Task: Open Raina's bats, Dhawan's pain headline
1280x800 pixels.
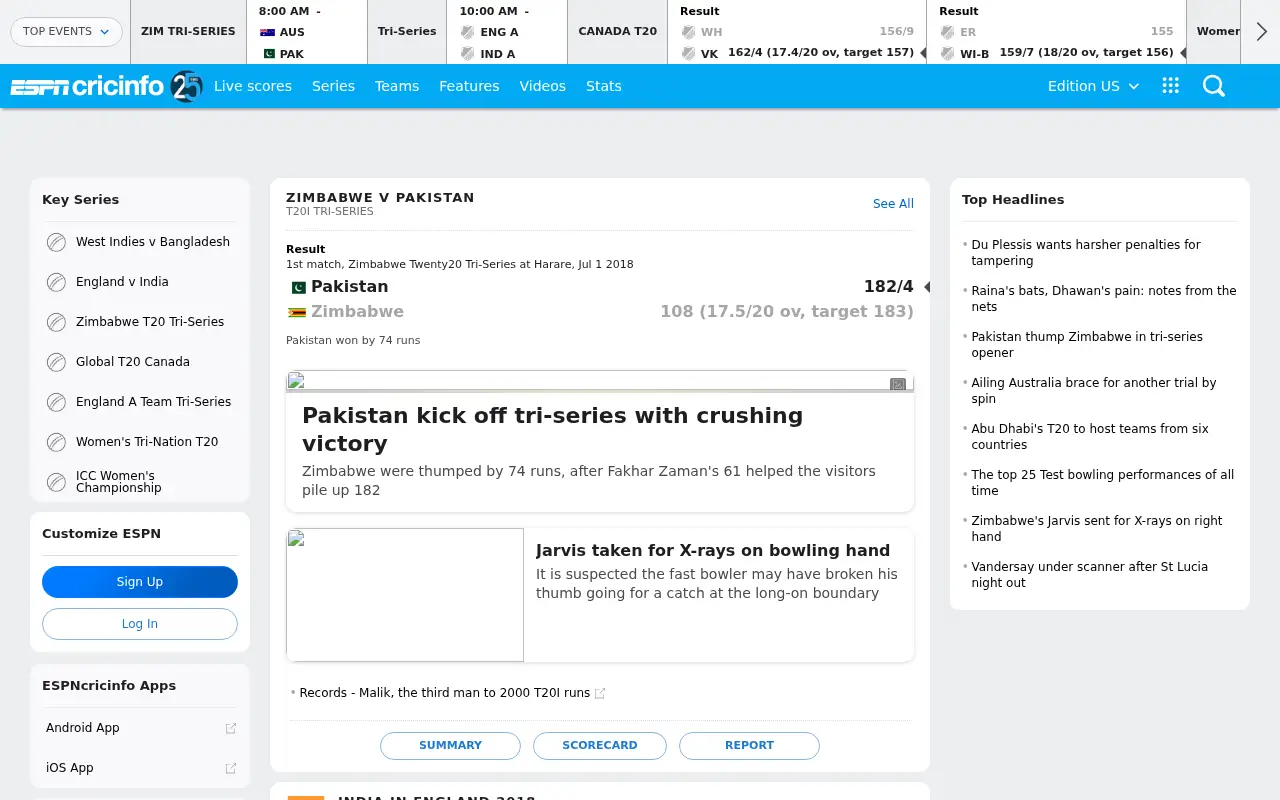Action: [x=1104, y=299]
